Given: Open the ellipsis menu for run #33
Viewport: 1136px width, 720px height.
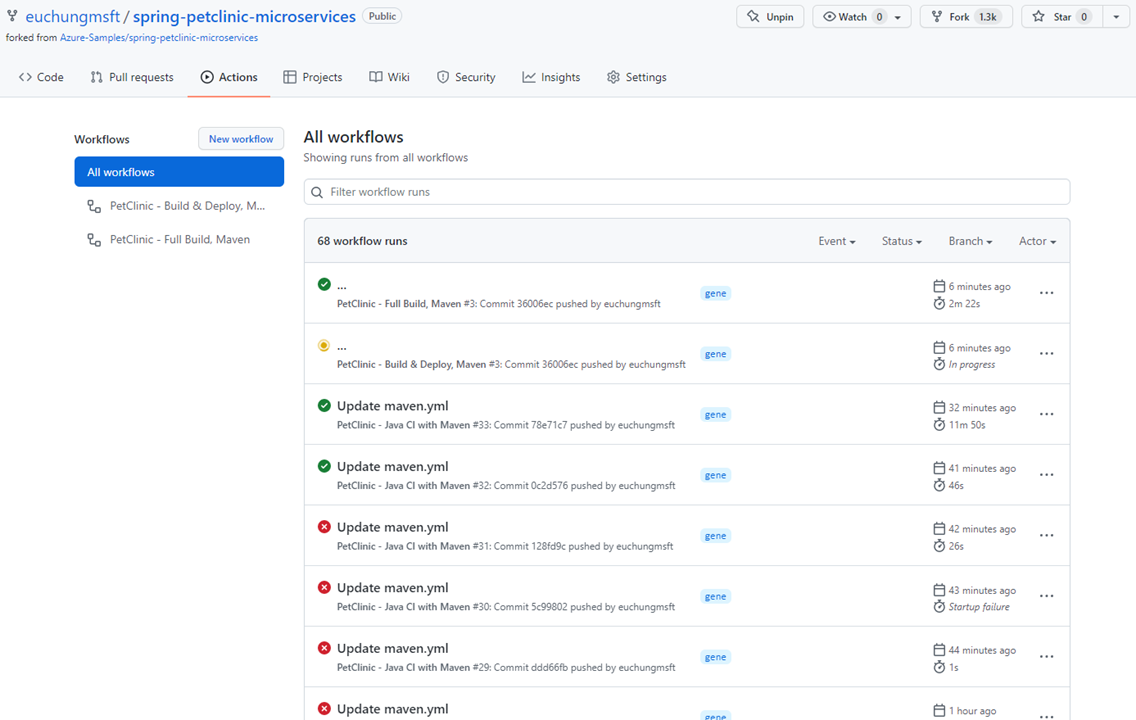Looking at the screenshot, I should [x=1046, y=414].
